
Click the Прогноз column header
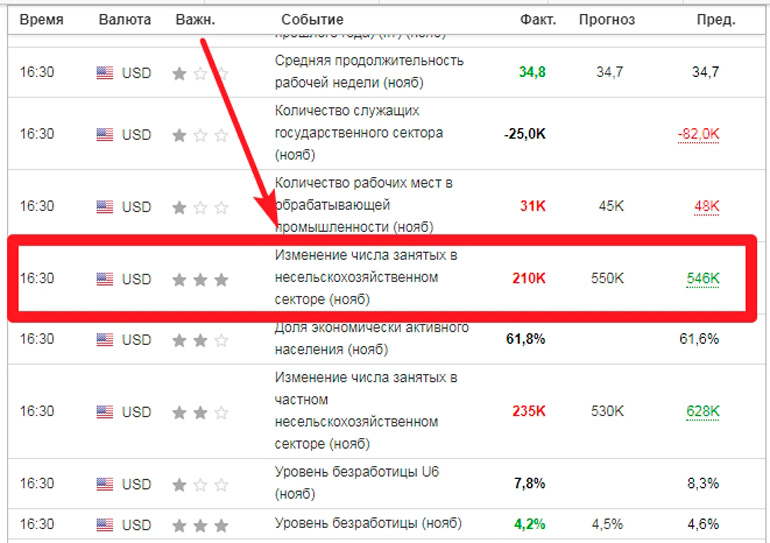coord(607,20)
